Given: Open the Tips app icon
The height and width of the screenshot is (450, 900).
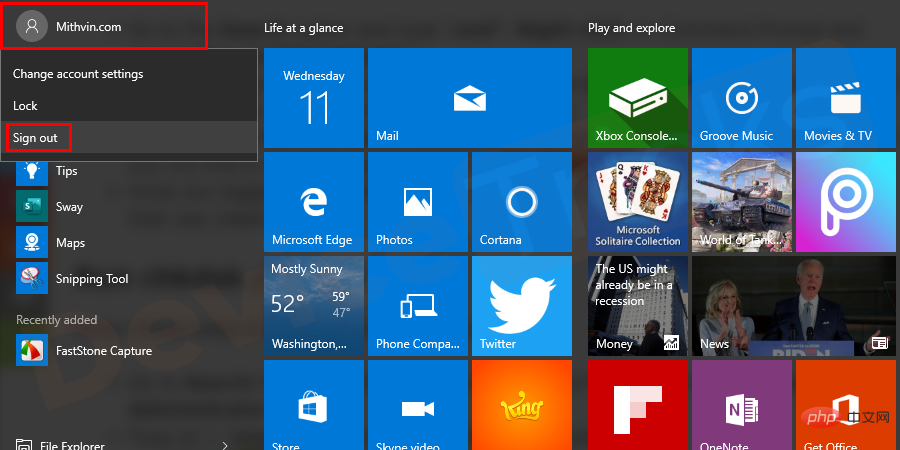Looking at the screenshot, I should pyautogui.click(x=32, y=170).
